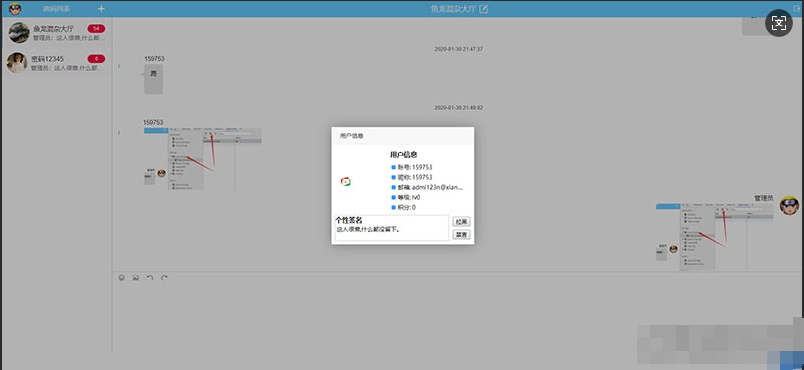The image size is (804, 370).
Task: Open the 鱼龙混杂大厅 room in the list
Action: coord(56,33)
